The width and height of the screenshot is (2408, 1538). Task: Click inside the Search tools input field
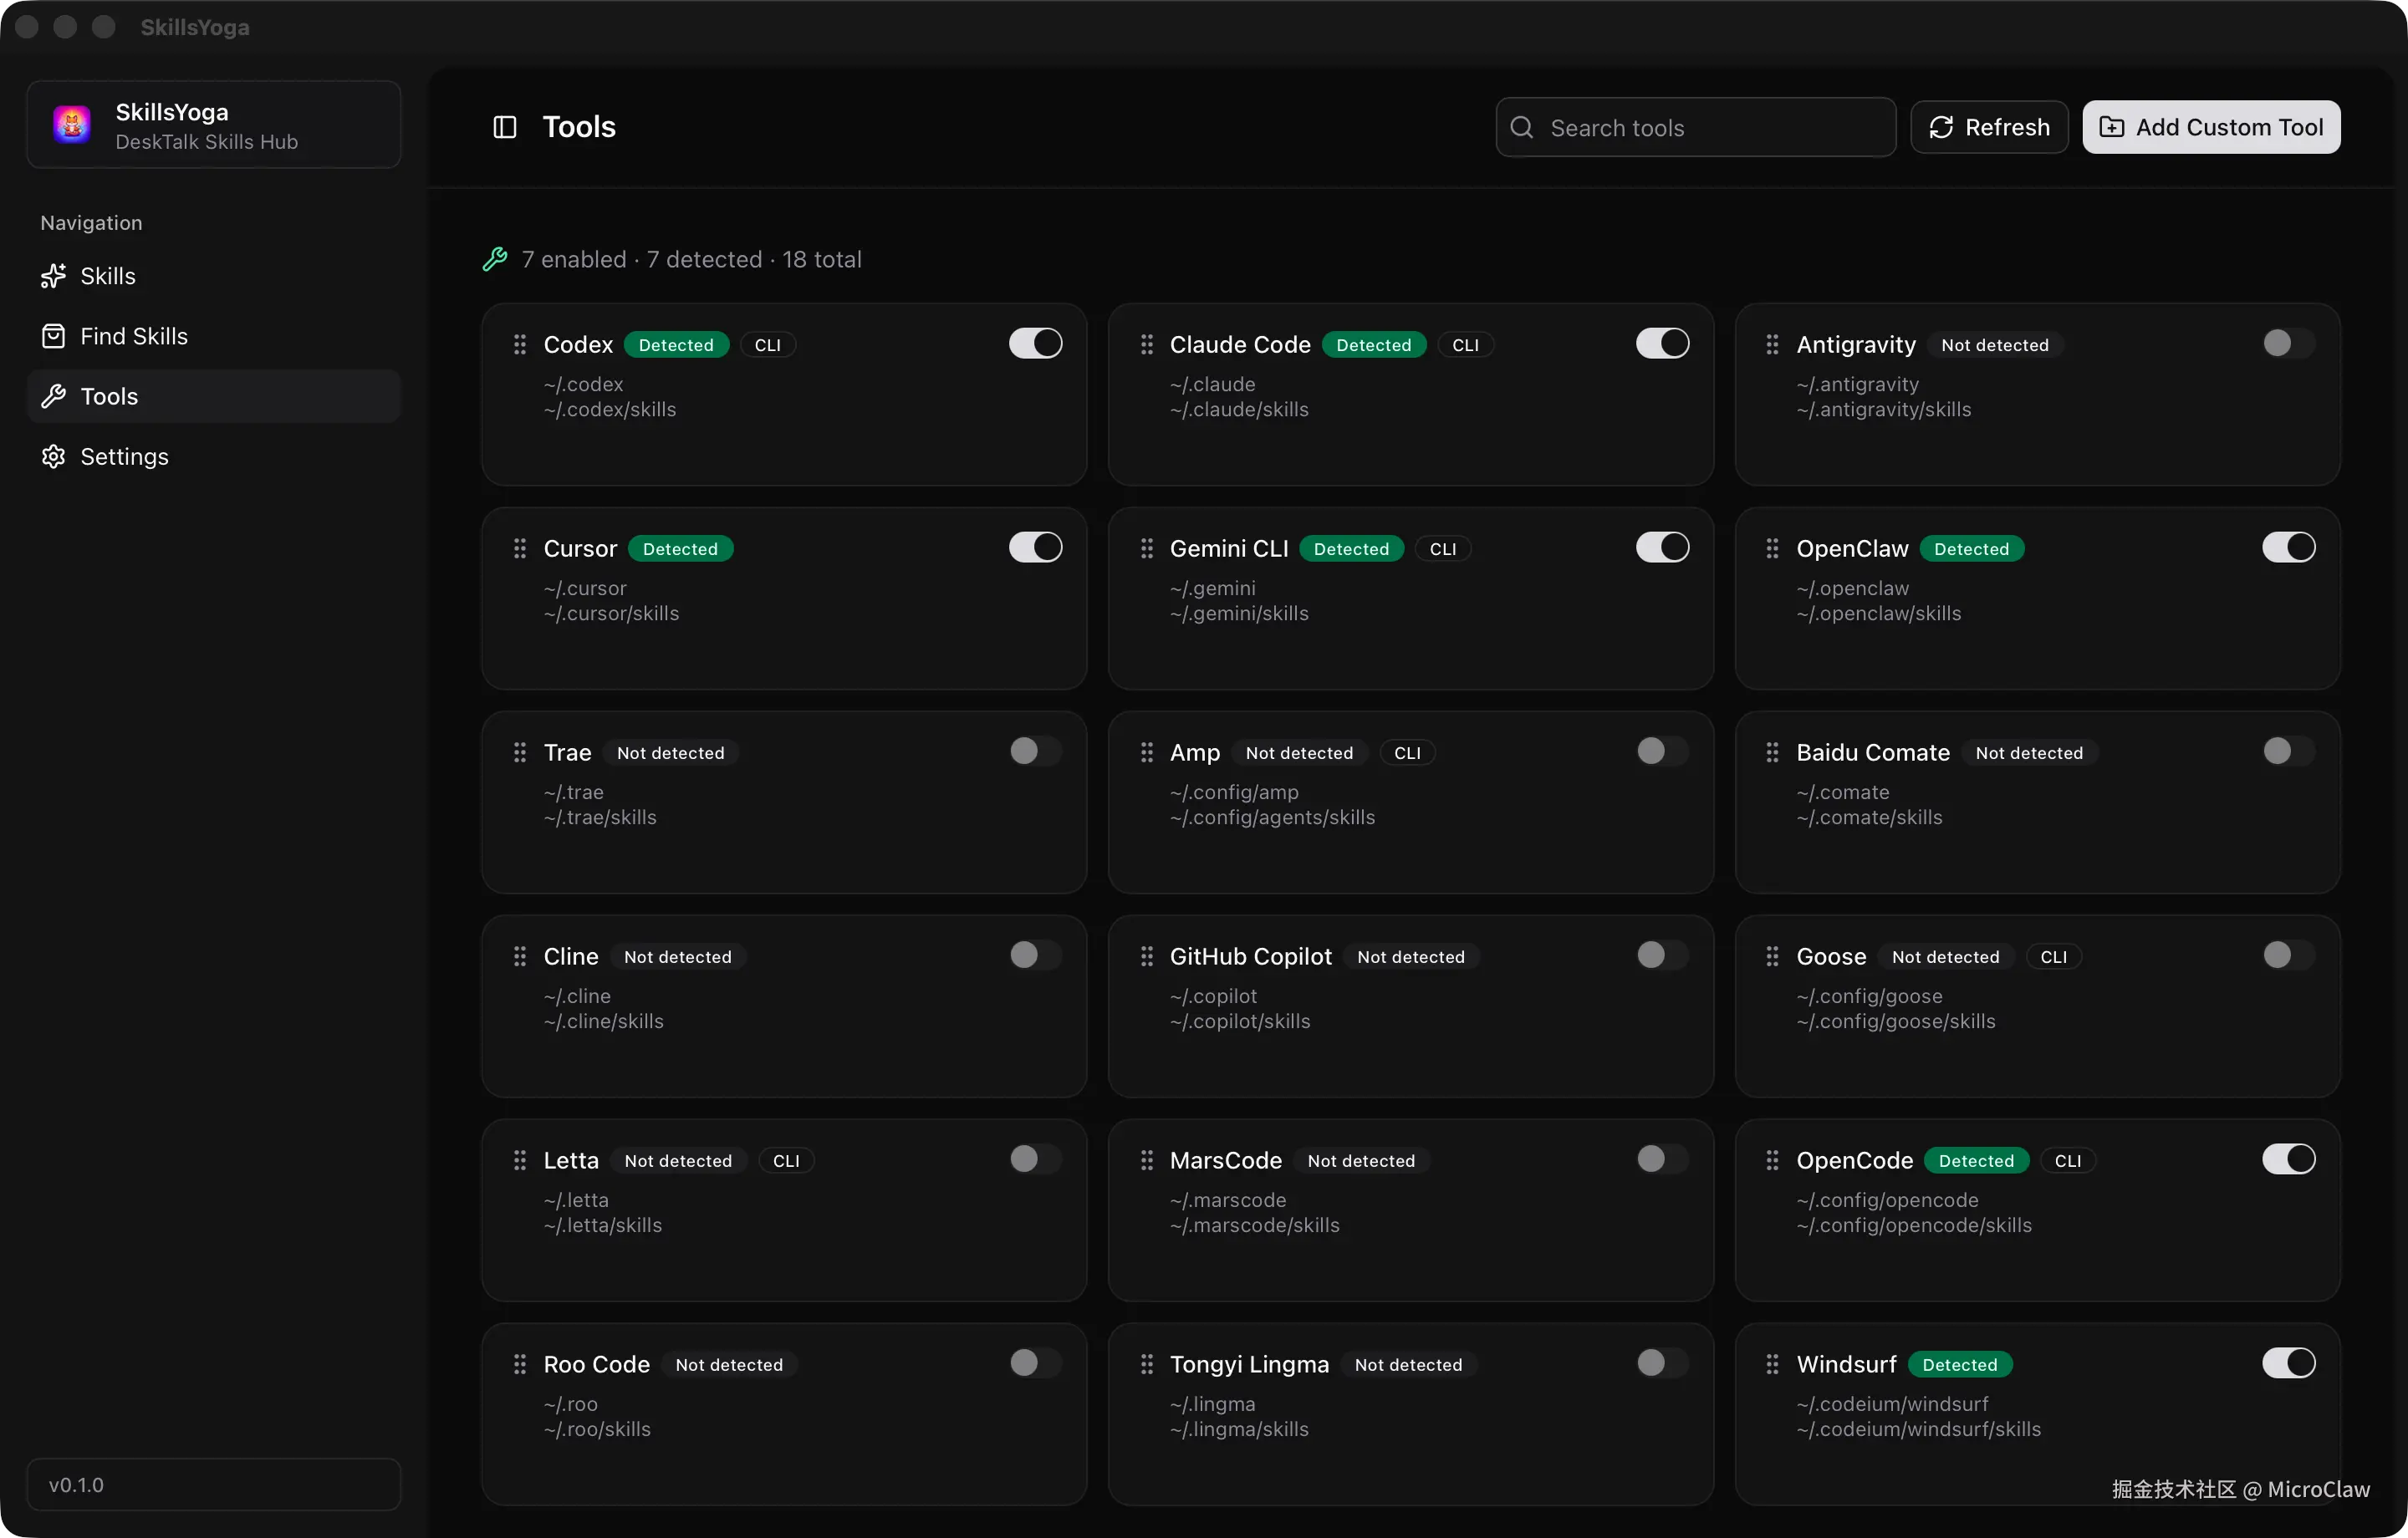(1700, 127)
